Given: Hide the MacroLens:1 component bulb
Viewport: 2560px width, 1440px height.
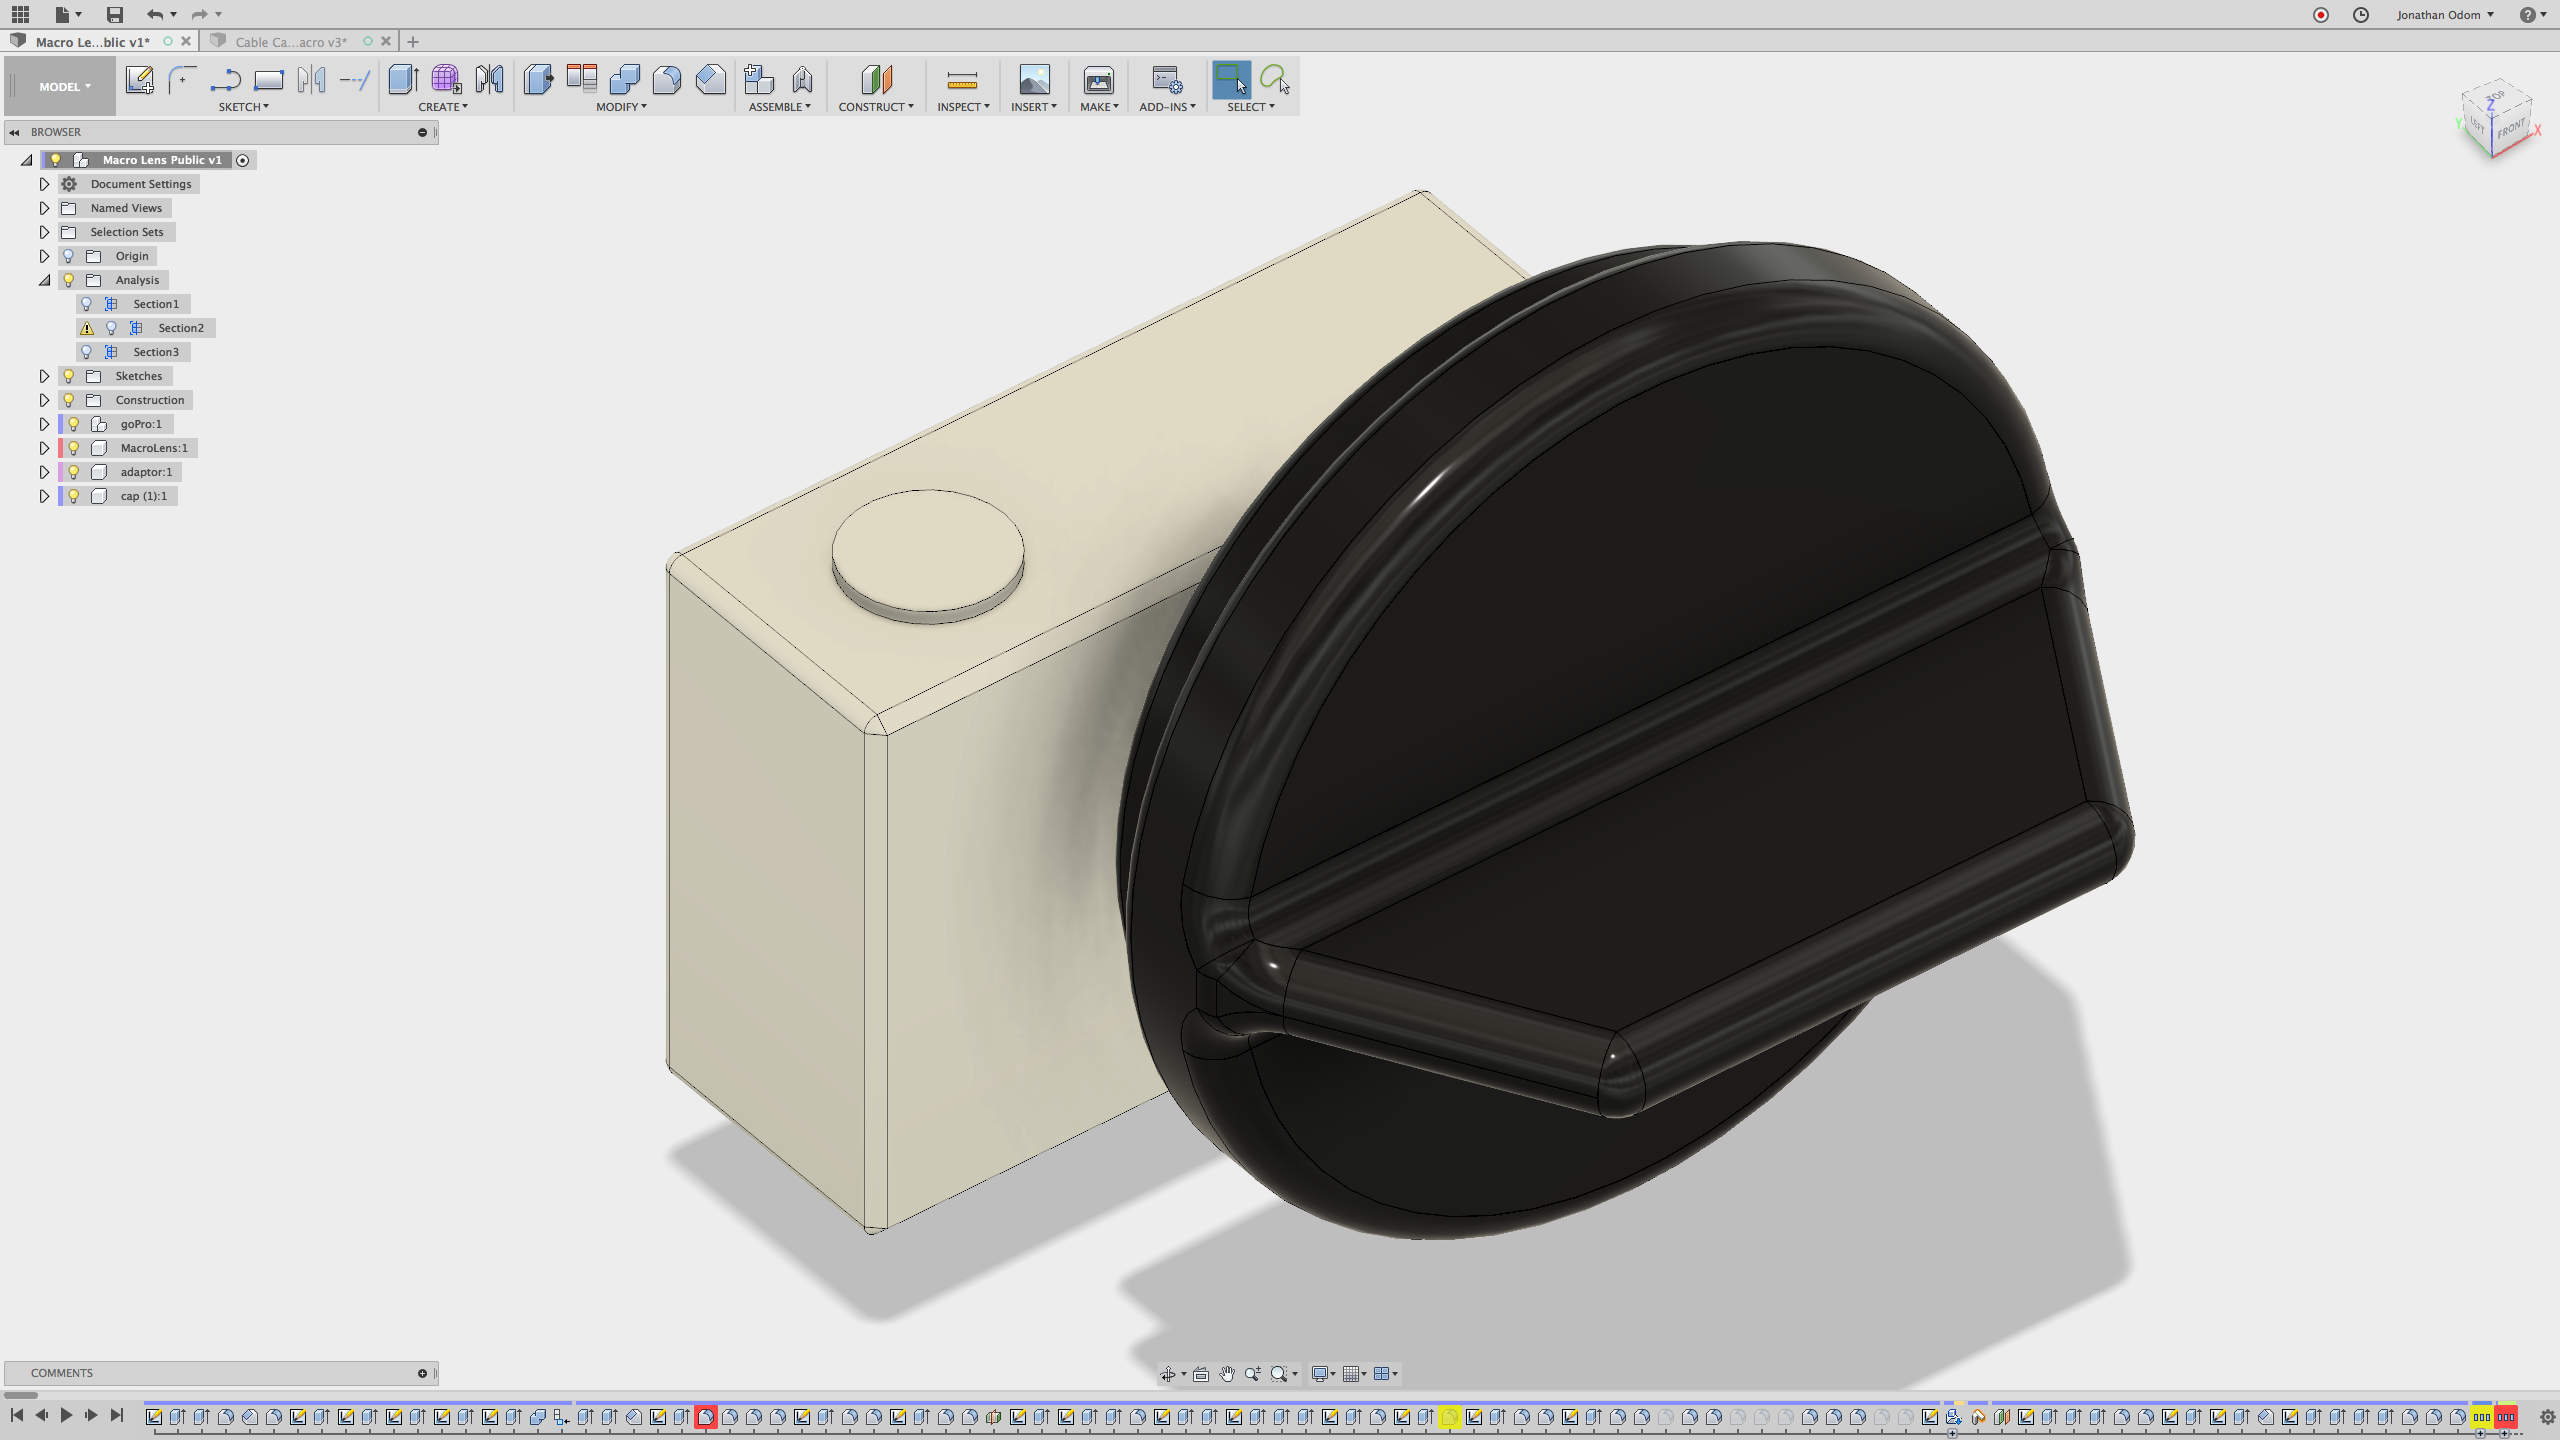Looking at the screenshot, I should coord(73,448).
